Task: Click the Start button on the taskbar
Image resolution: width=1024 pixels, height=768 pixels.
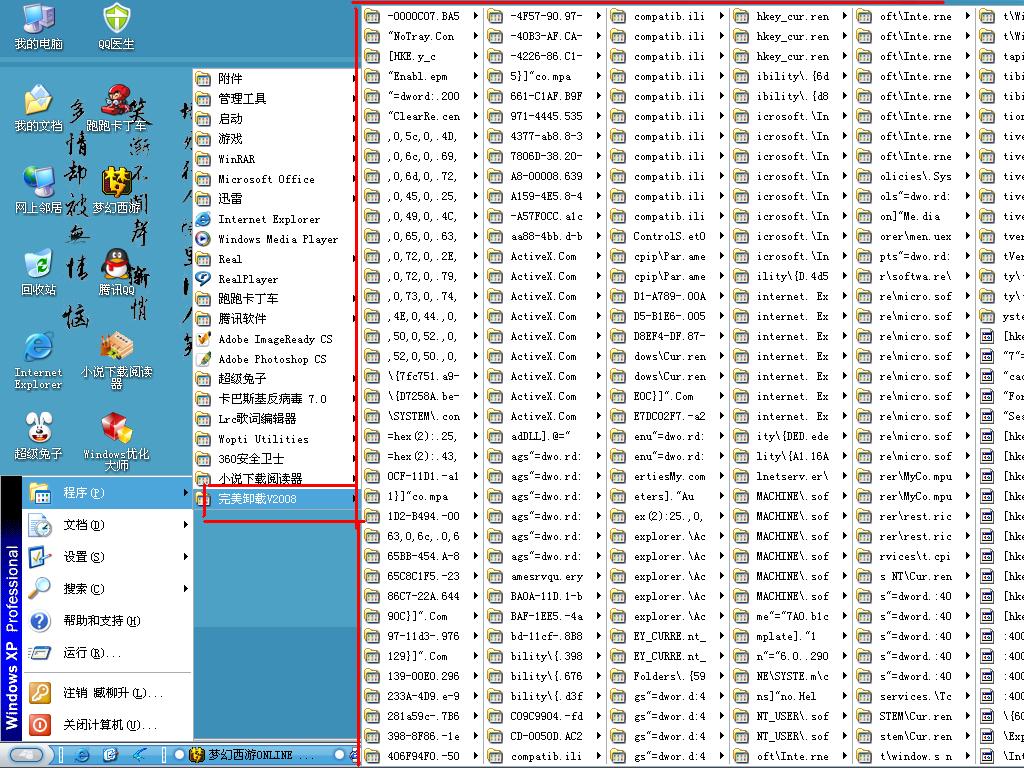Action: pos(26,755)
